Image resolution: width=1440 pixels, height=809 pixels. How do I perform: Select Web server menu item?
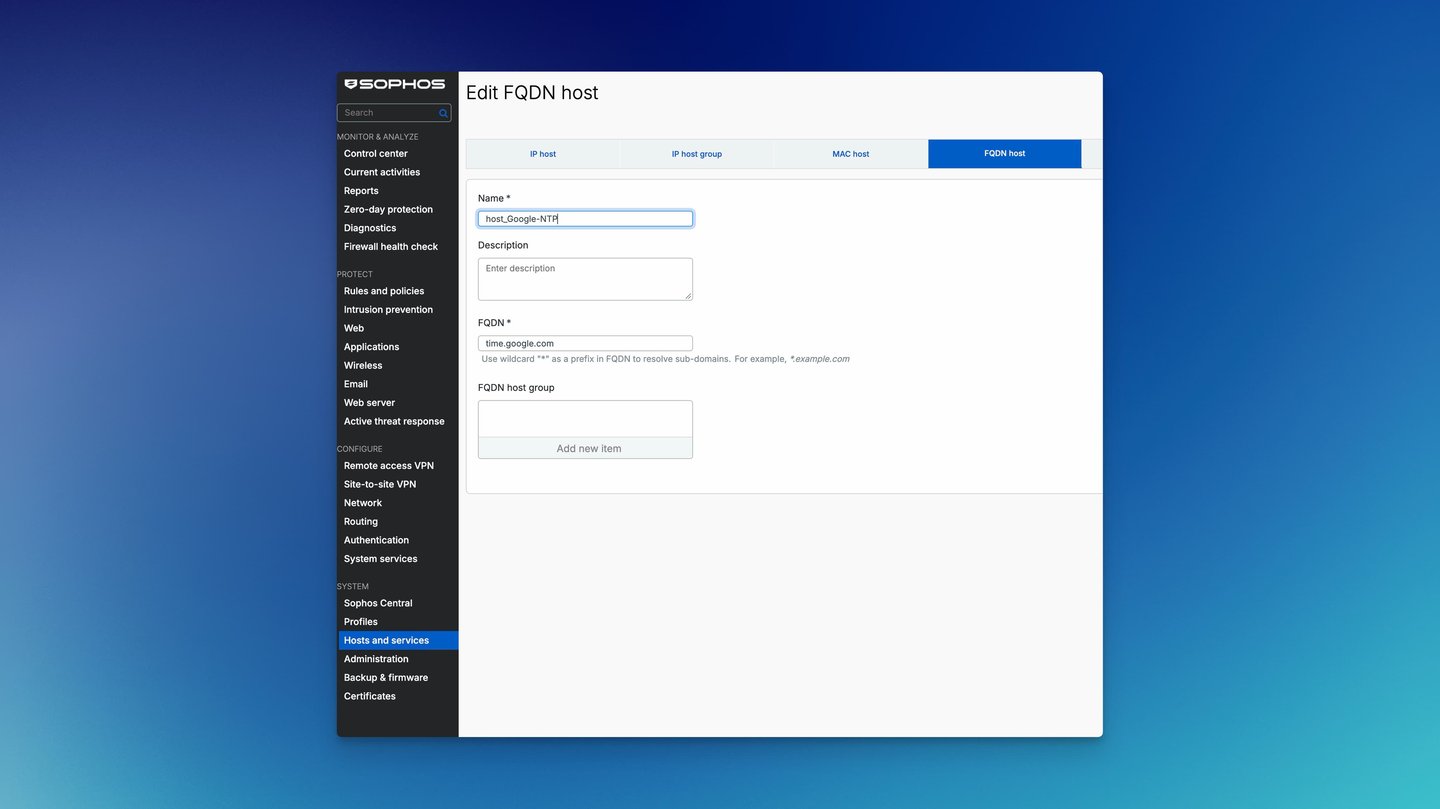(x=369, y=403)
